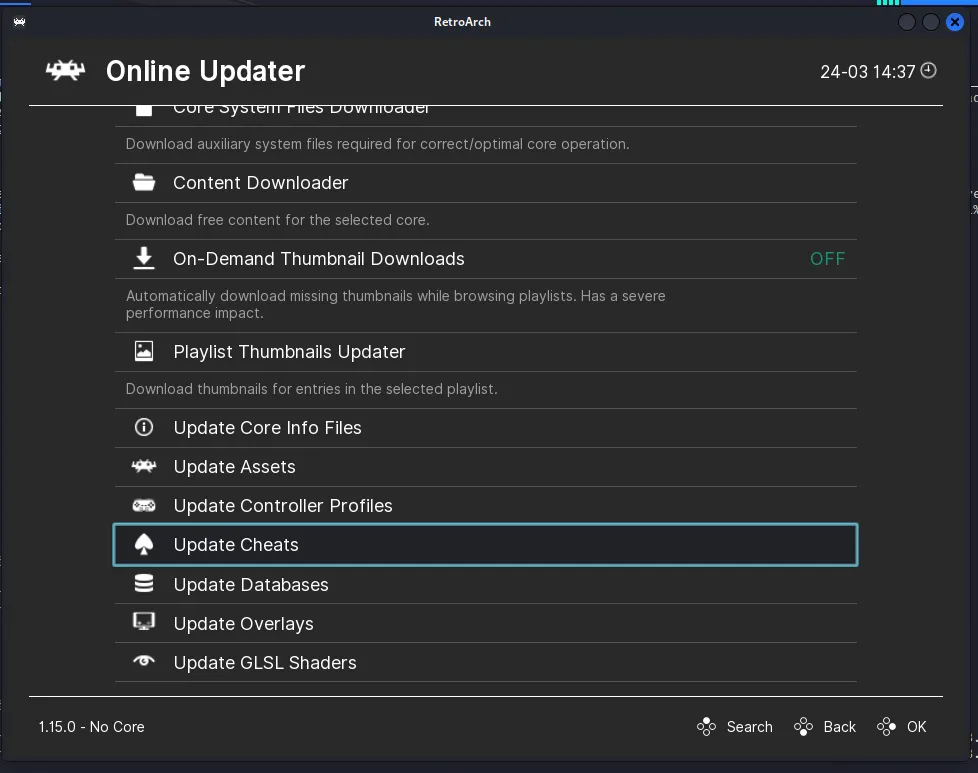Select Update Databases menu entry

click(x=251, y=585)
